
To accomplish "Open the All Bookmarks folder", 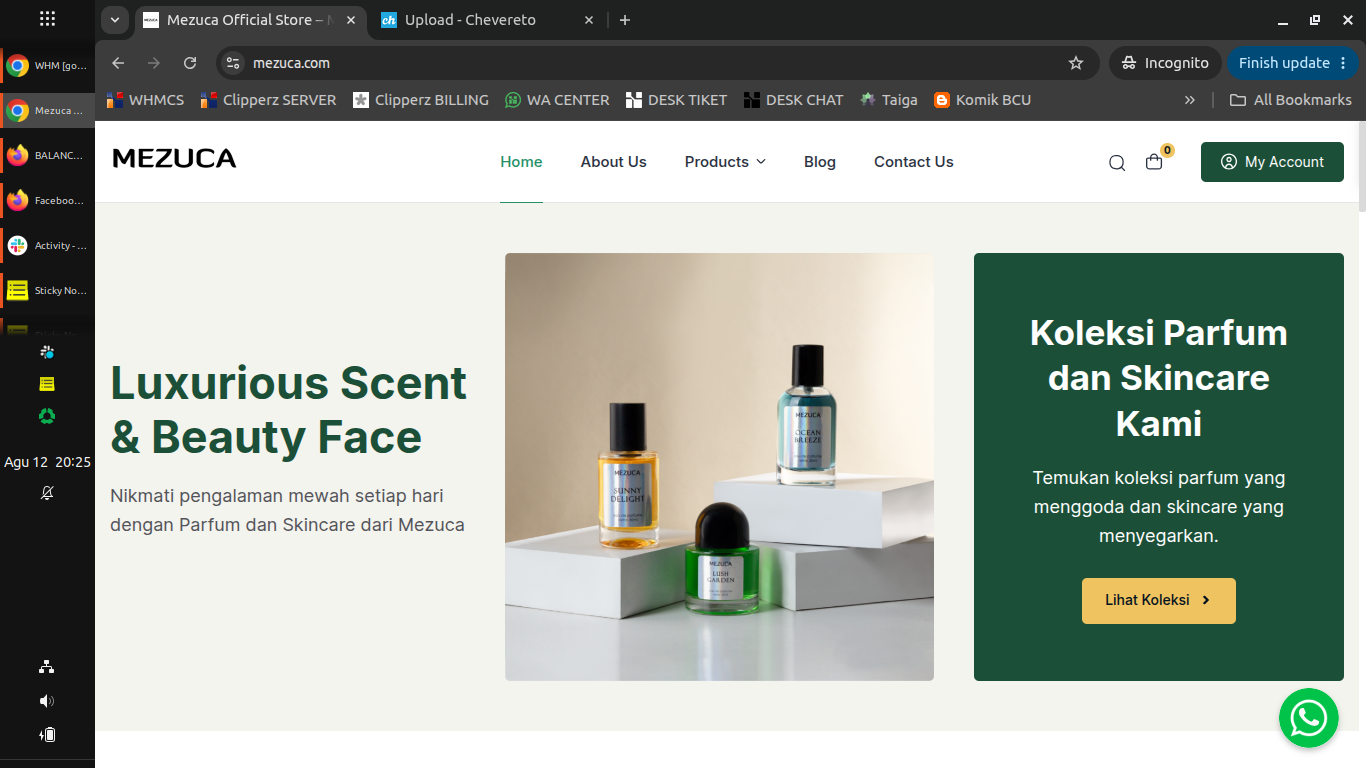I will [x=1290, y=100].
